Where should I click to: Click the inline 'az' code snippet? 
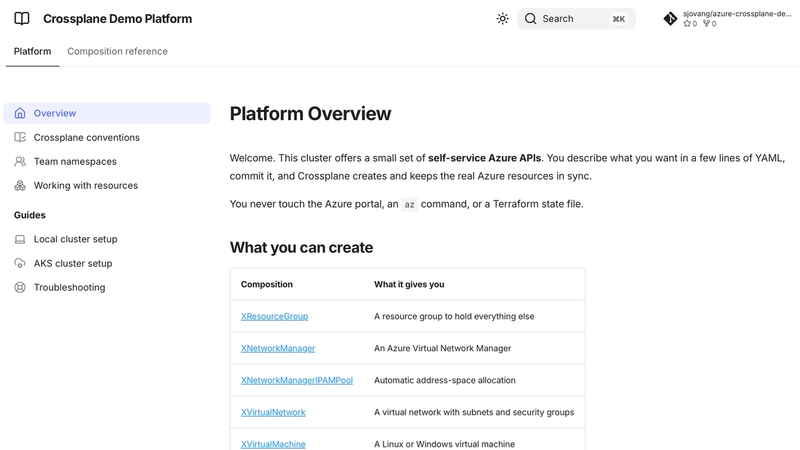[409, 205]
